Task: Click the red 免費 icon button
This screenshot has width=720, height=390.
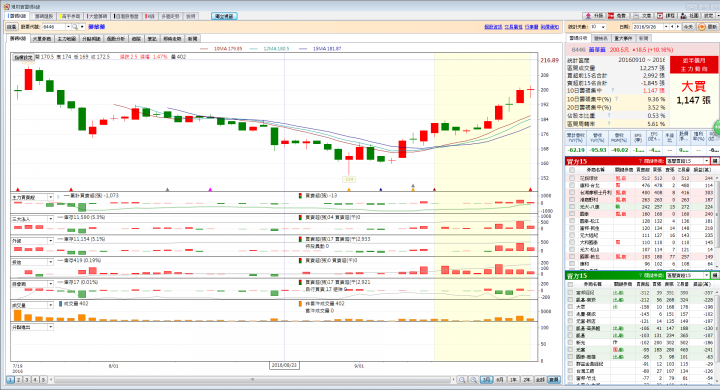Action: click(617, 16)
